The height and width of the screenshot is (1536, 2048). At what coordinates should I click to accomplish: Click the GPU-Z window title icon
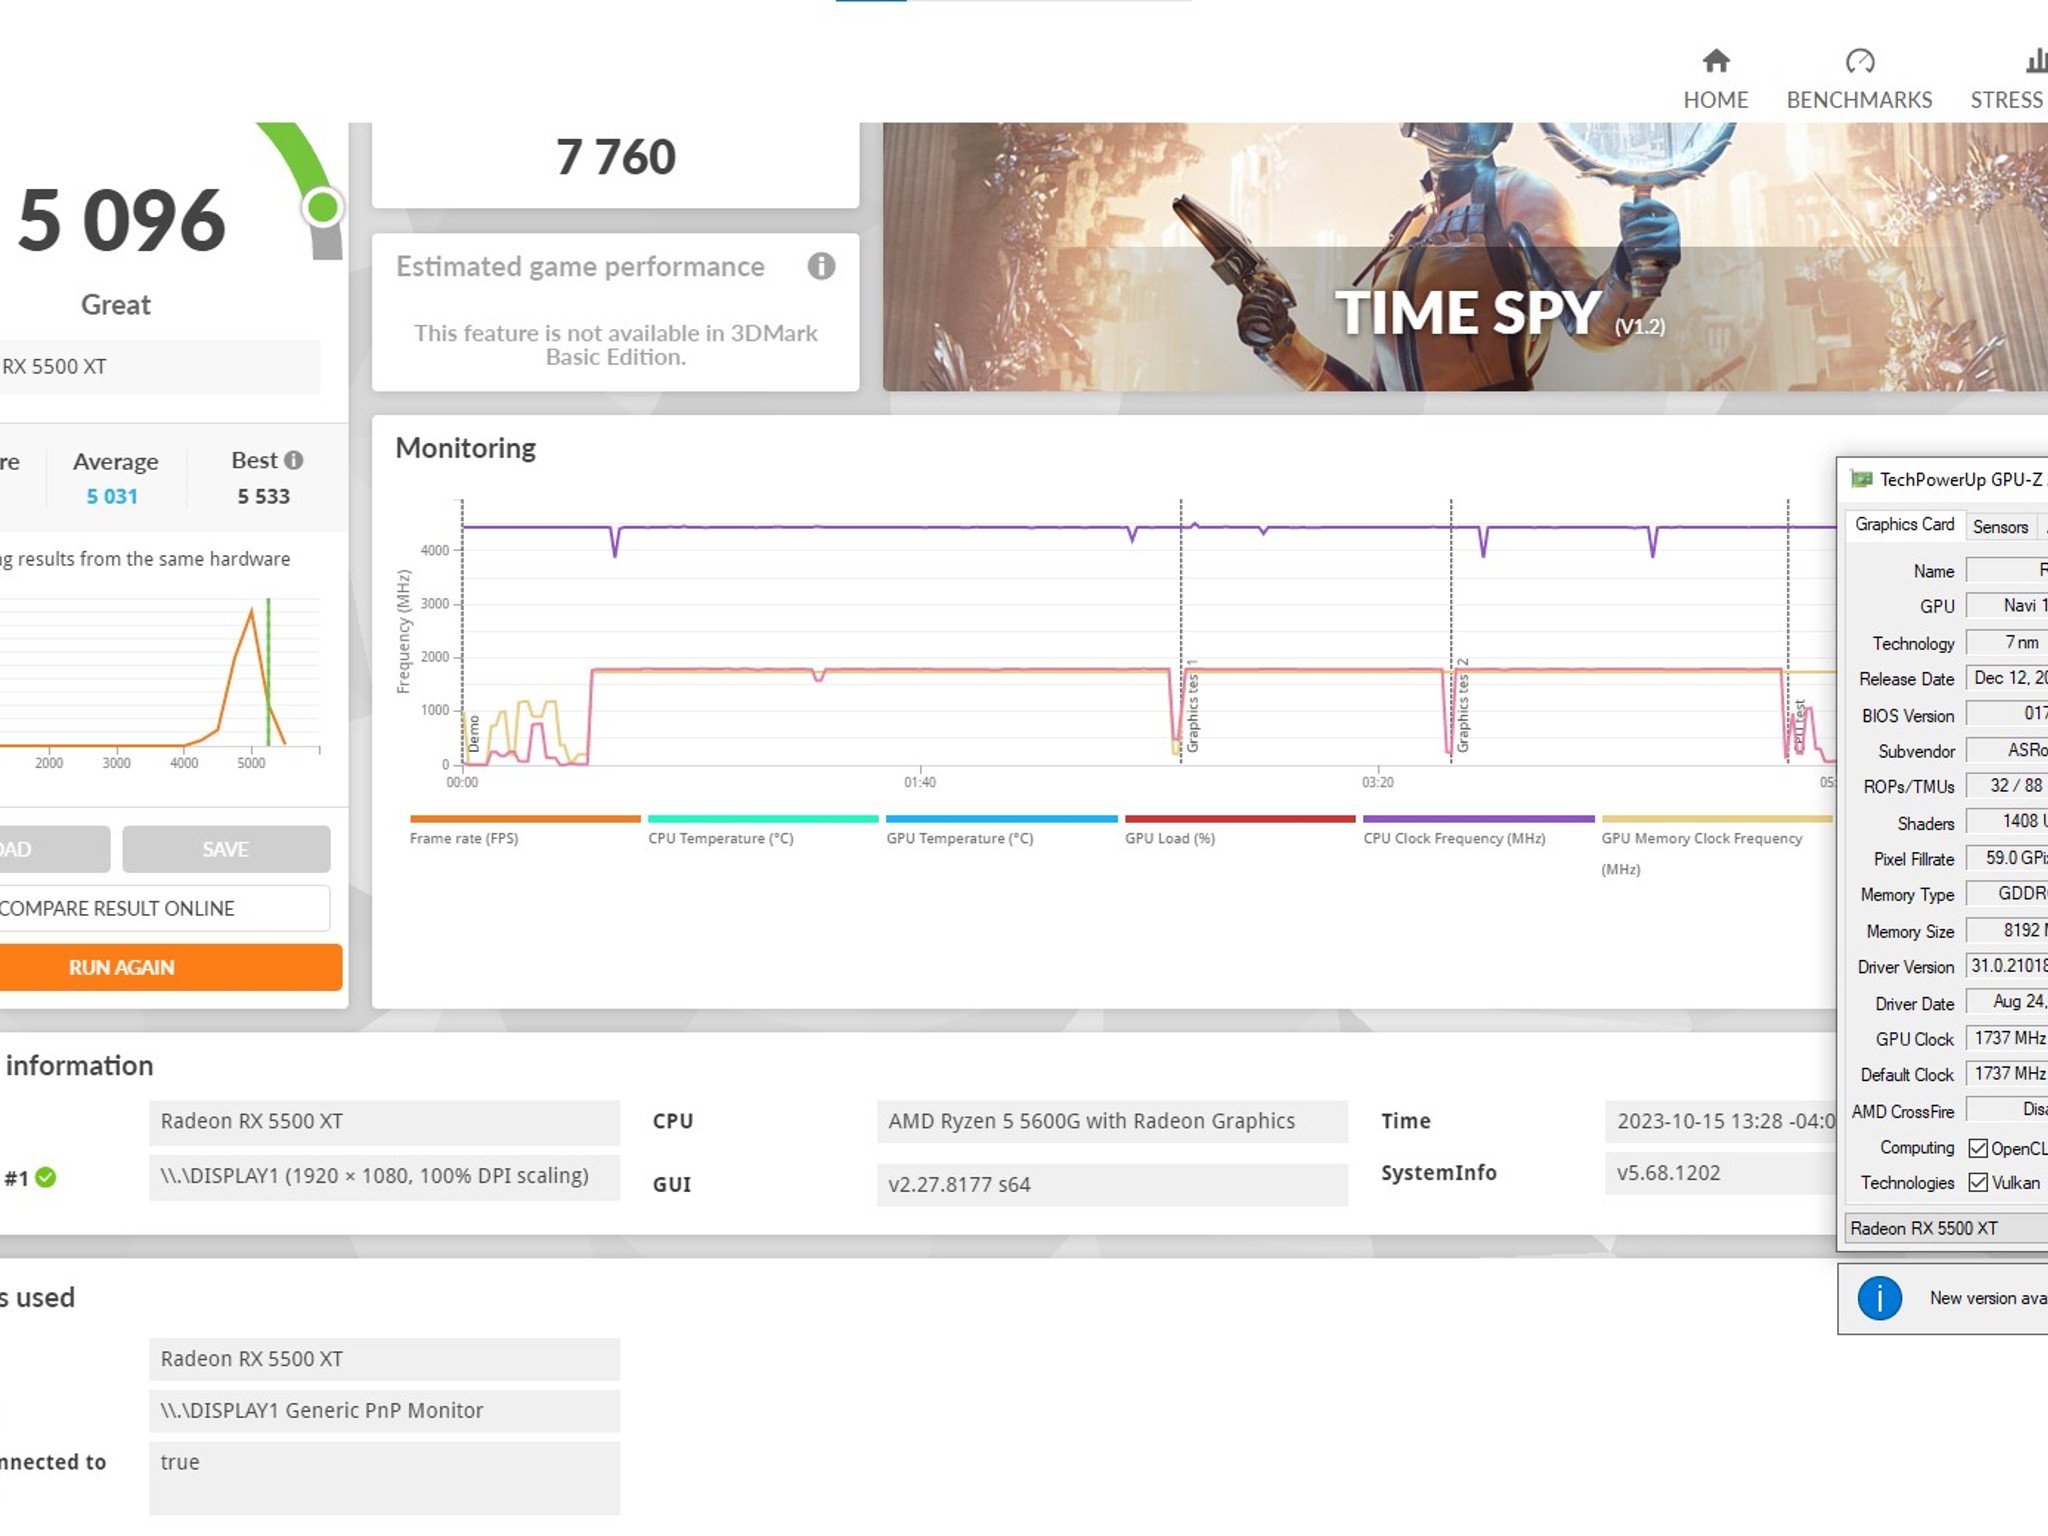1861,479
